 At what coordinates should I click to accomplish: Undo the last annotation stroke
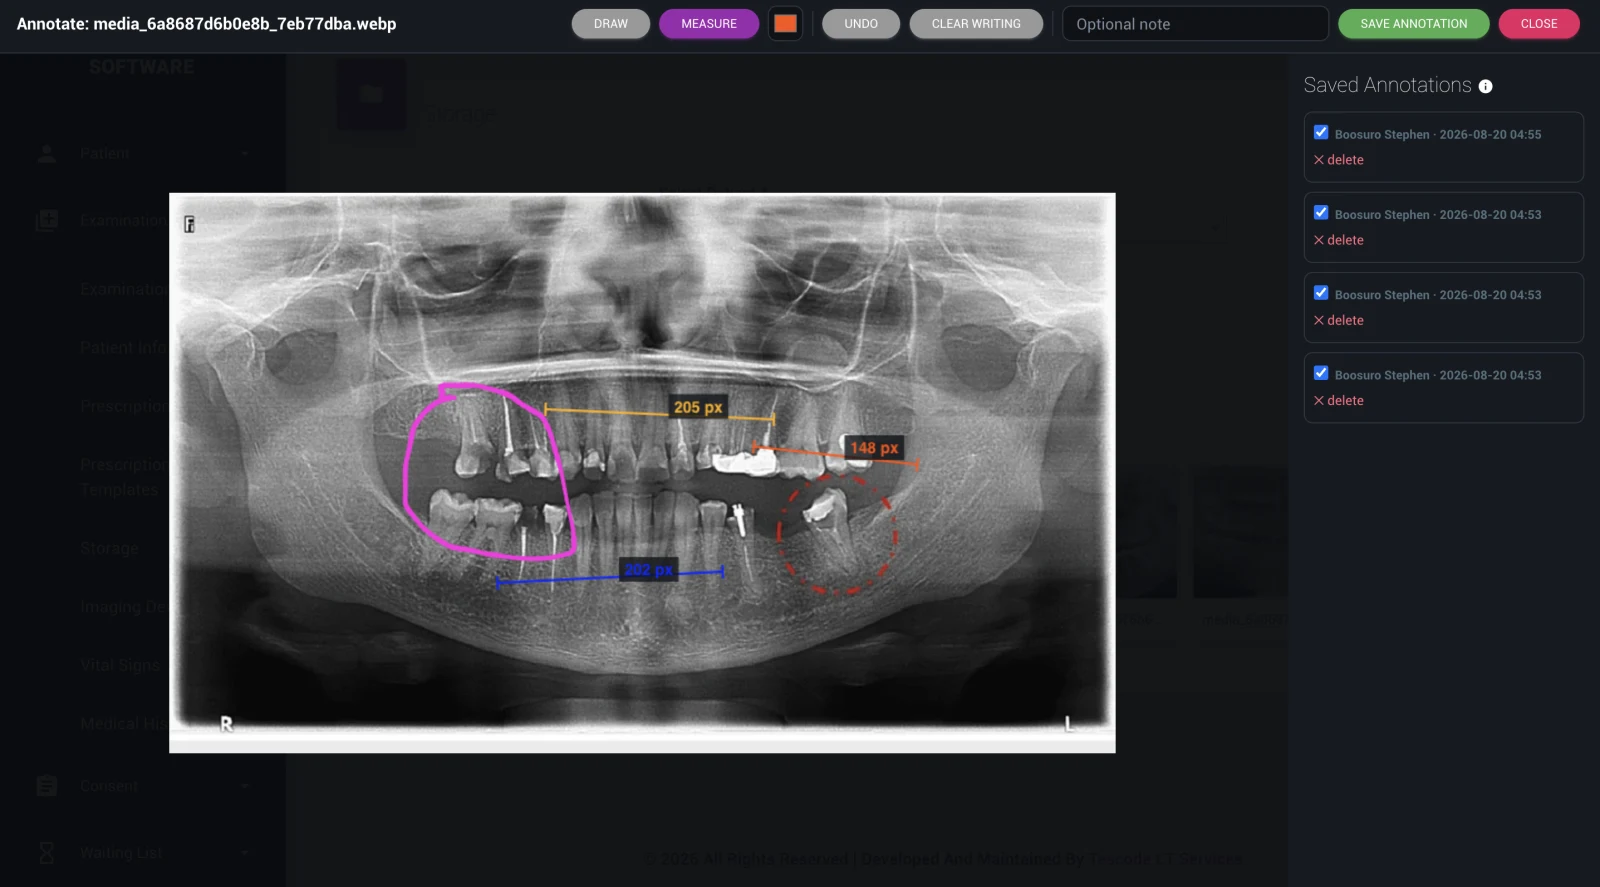coord(861,24)
